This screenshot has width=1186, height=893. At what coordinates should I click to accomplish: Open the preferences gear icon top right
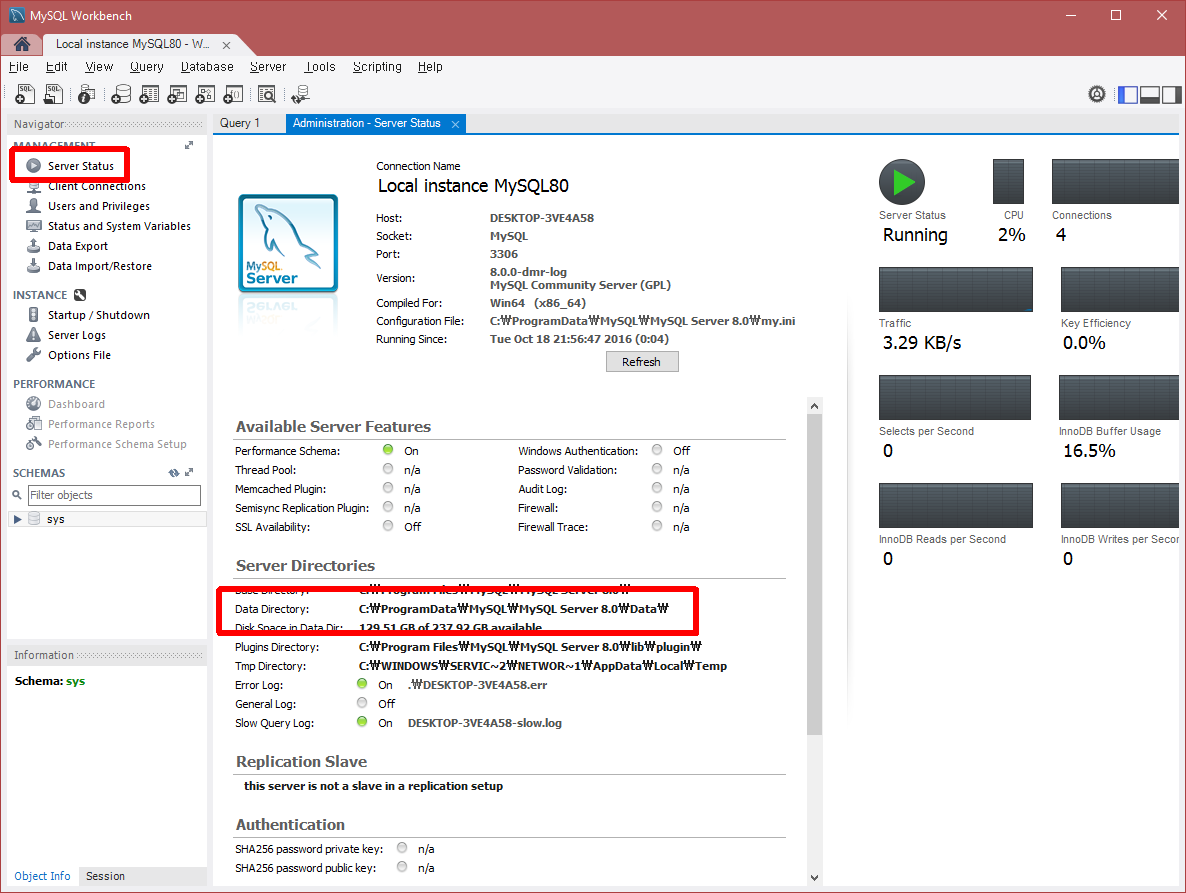(x=1097, y=94)
